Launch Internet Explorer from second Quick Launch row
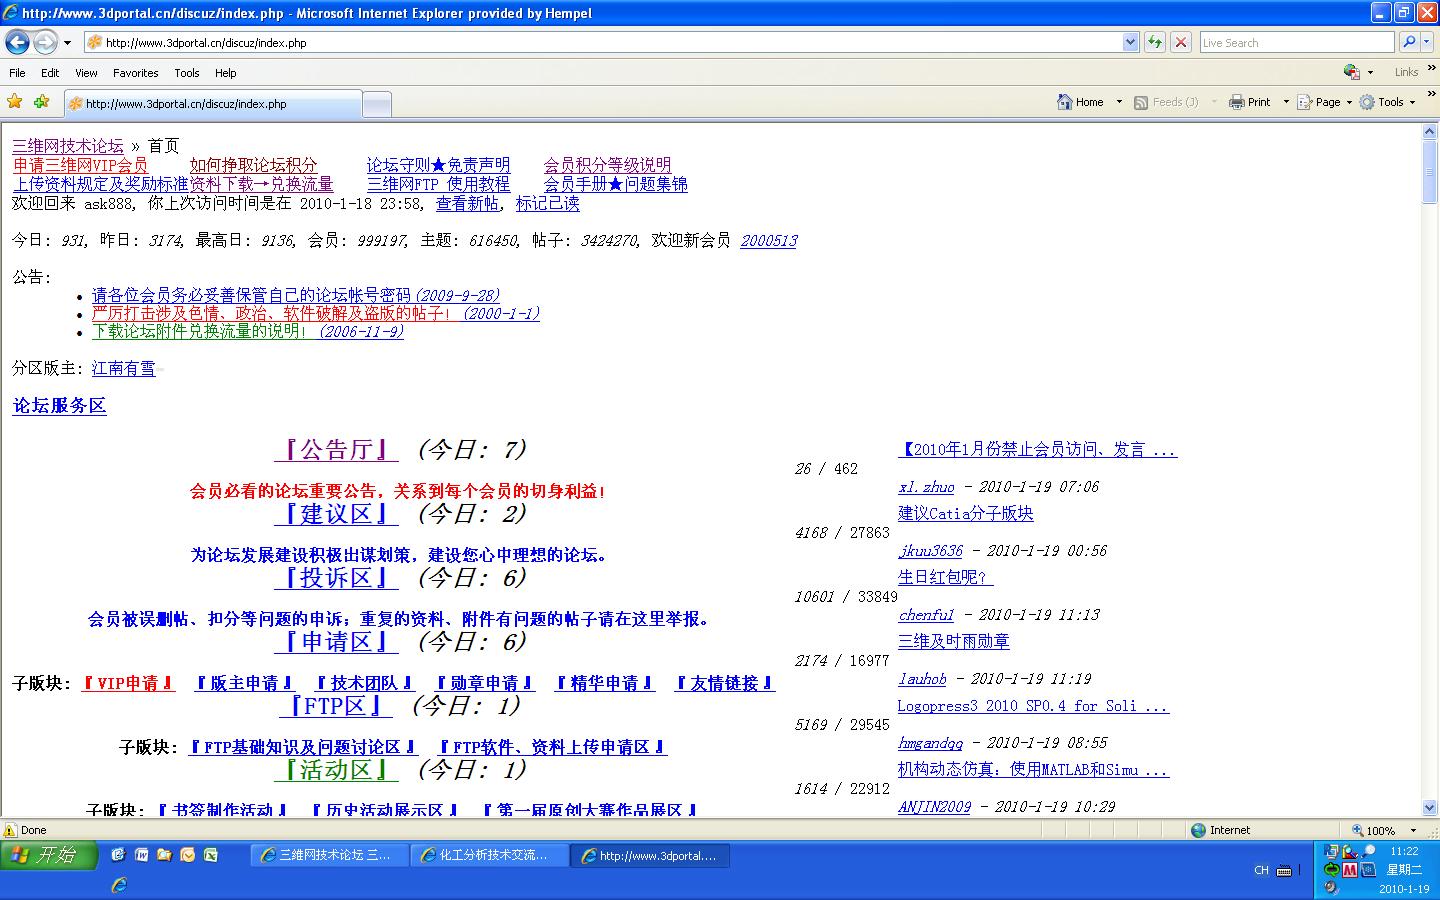This screenshot has width=1440, height=900. (118, 885)
